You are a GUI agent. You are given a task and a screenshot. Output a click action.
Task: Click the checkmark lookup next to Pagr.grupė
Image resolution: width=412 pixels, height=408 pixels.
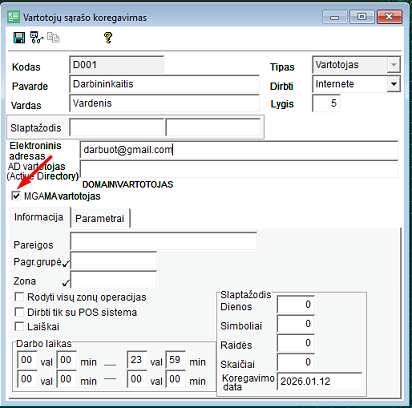click(x=66, y=263)
